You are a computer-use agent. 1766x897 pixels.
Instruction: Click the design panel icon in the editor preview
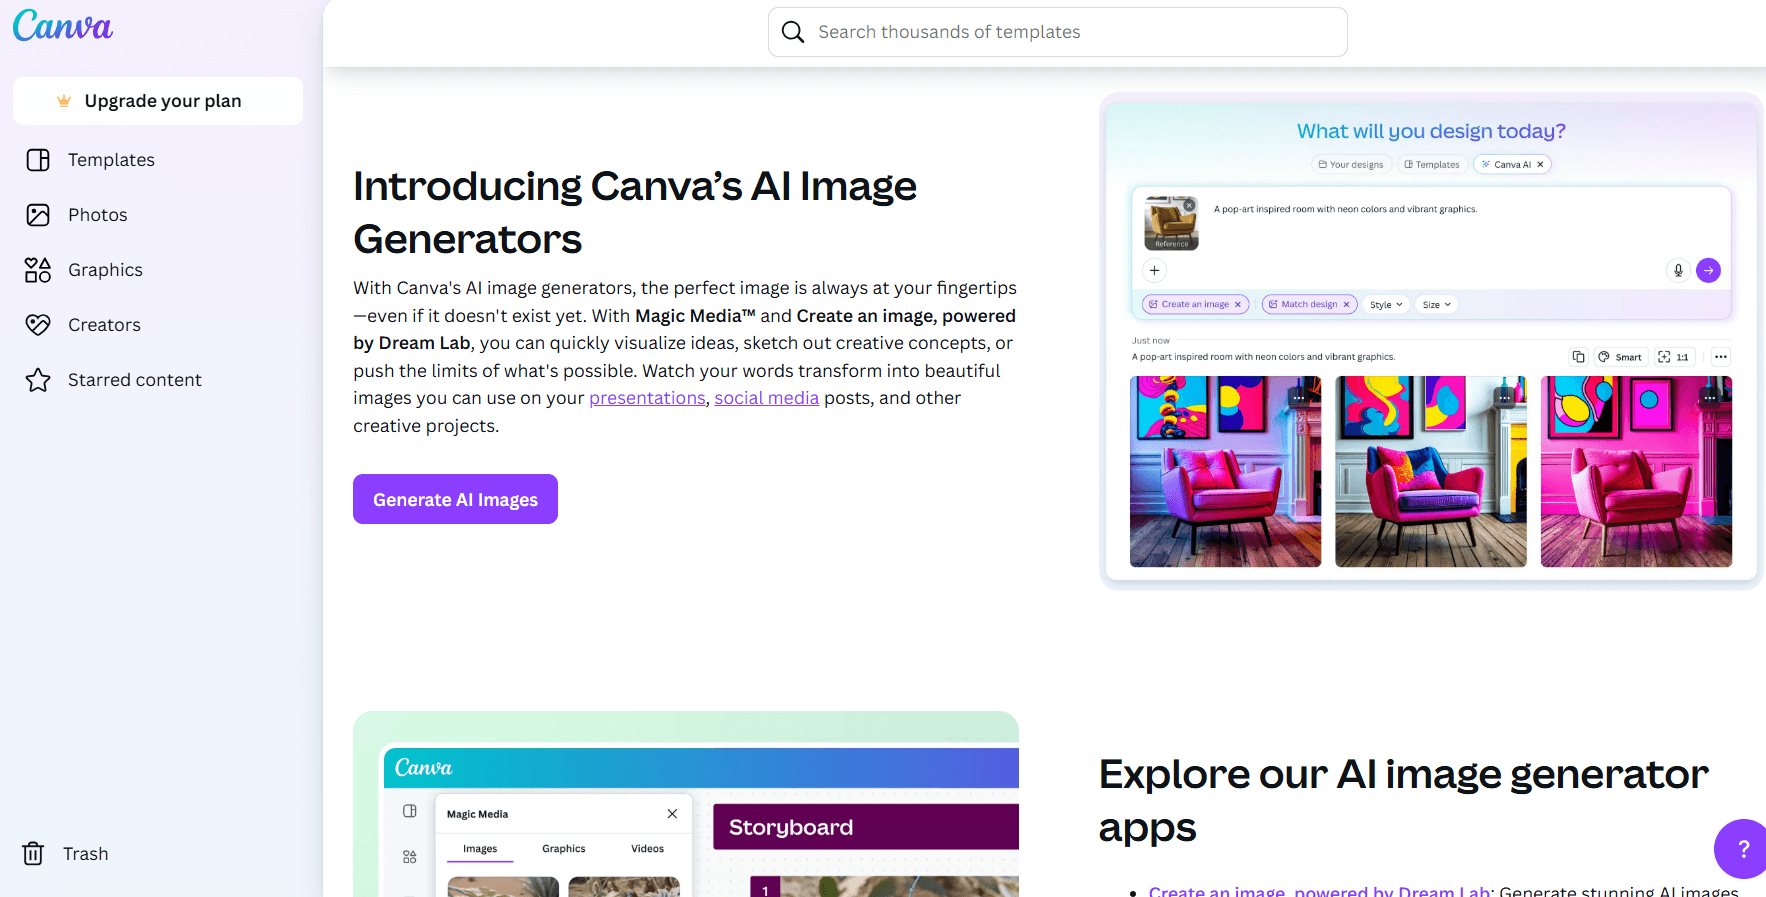410,811
